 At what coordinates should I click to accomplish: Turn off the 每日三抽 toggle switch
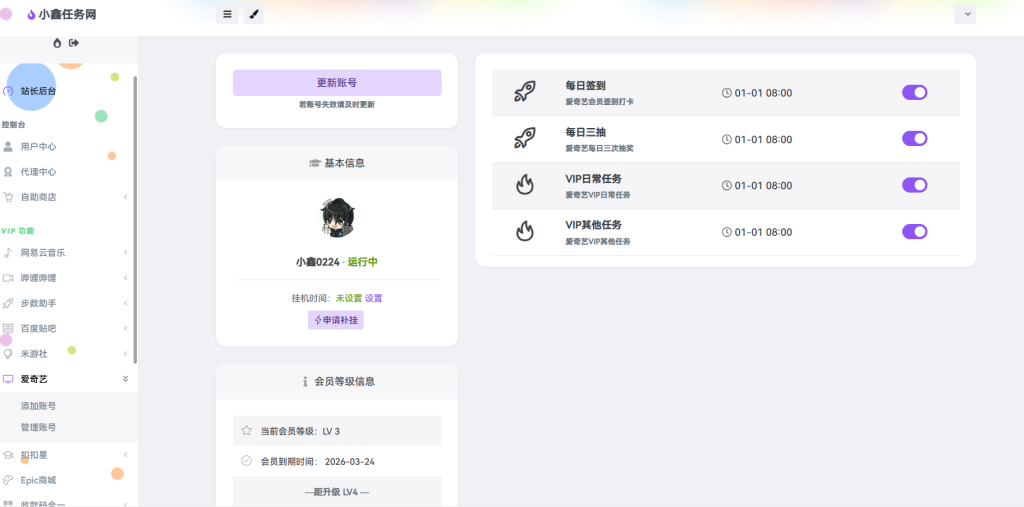[x=914, y=139]
